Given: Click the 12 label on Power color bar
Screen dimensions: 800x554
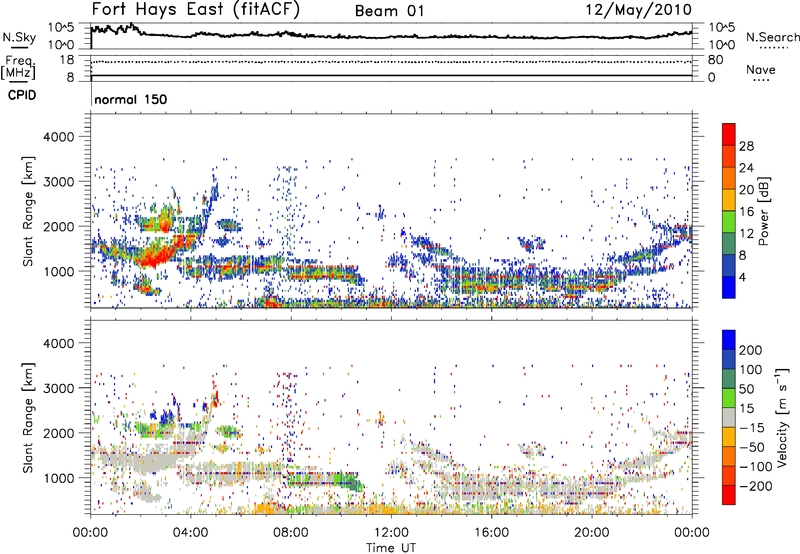Looking at the screenshot, I should (x=746, y=234).
